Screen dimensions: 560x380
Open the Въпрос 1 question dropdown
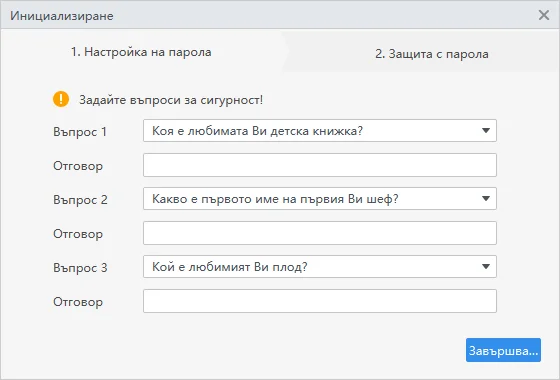click(x=320, y=131)
